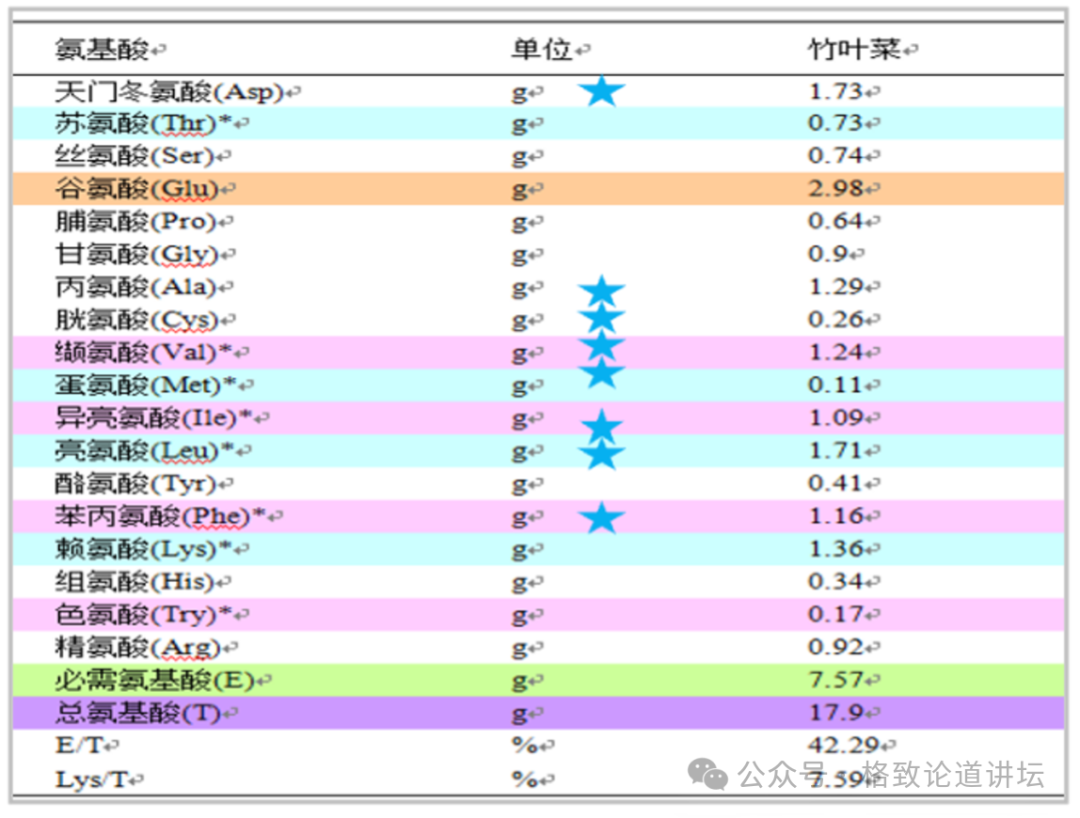Click the 色氨酸(Try)* row label

144,614
